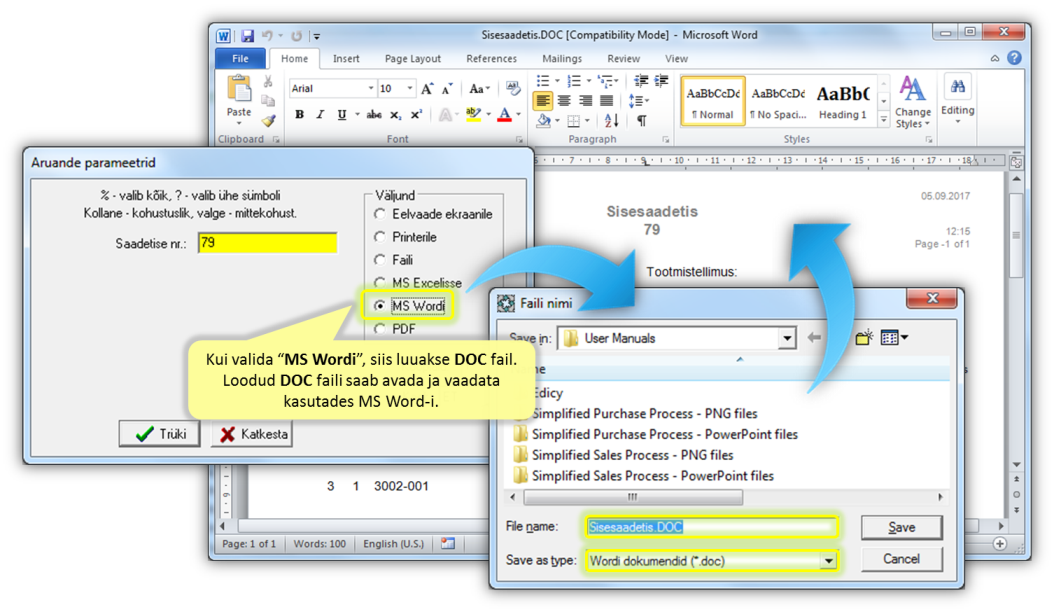
Task: Apply Superscript formatting in Word
Action: [416, 115]
